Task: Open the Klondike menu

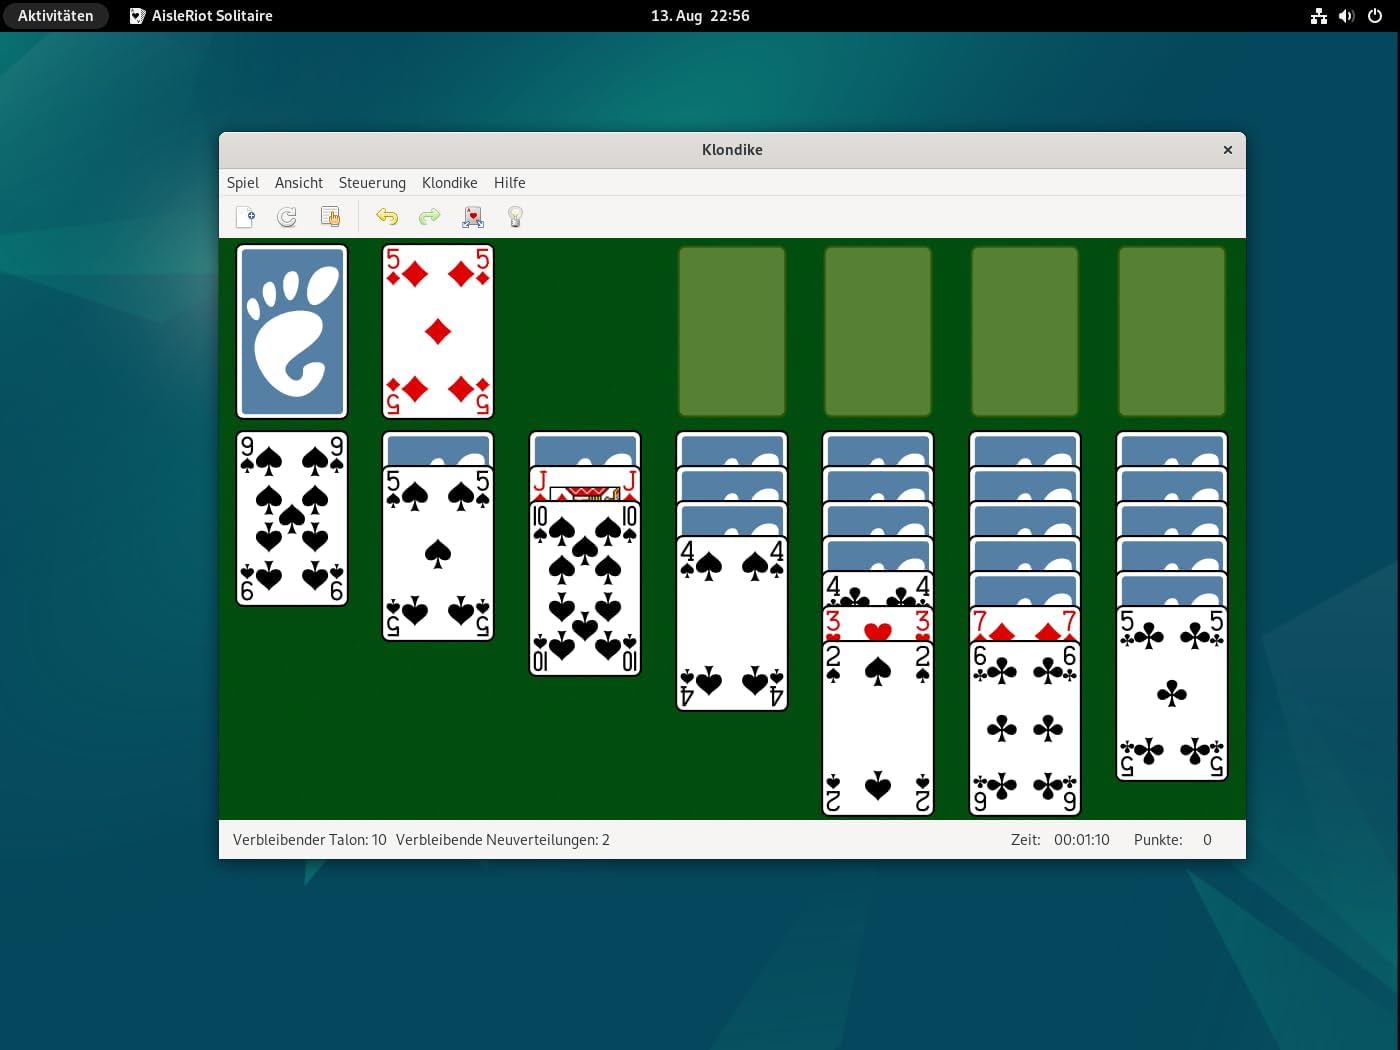Action: pos(450,183)
